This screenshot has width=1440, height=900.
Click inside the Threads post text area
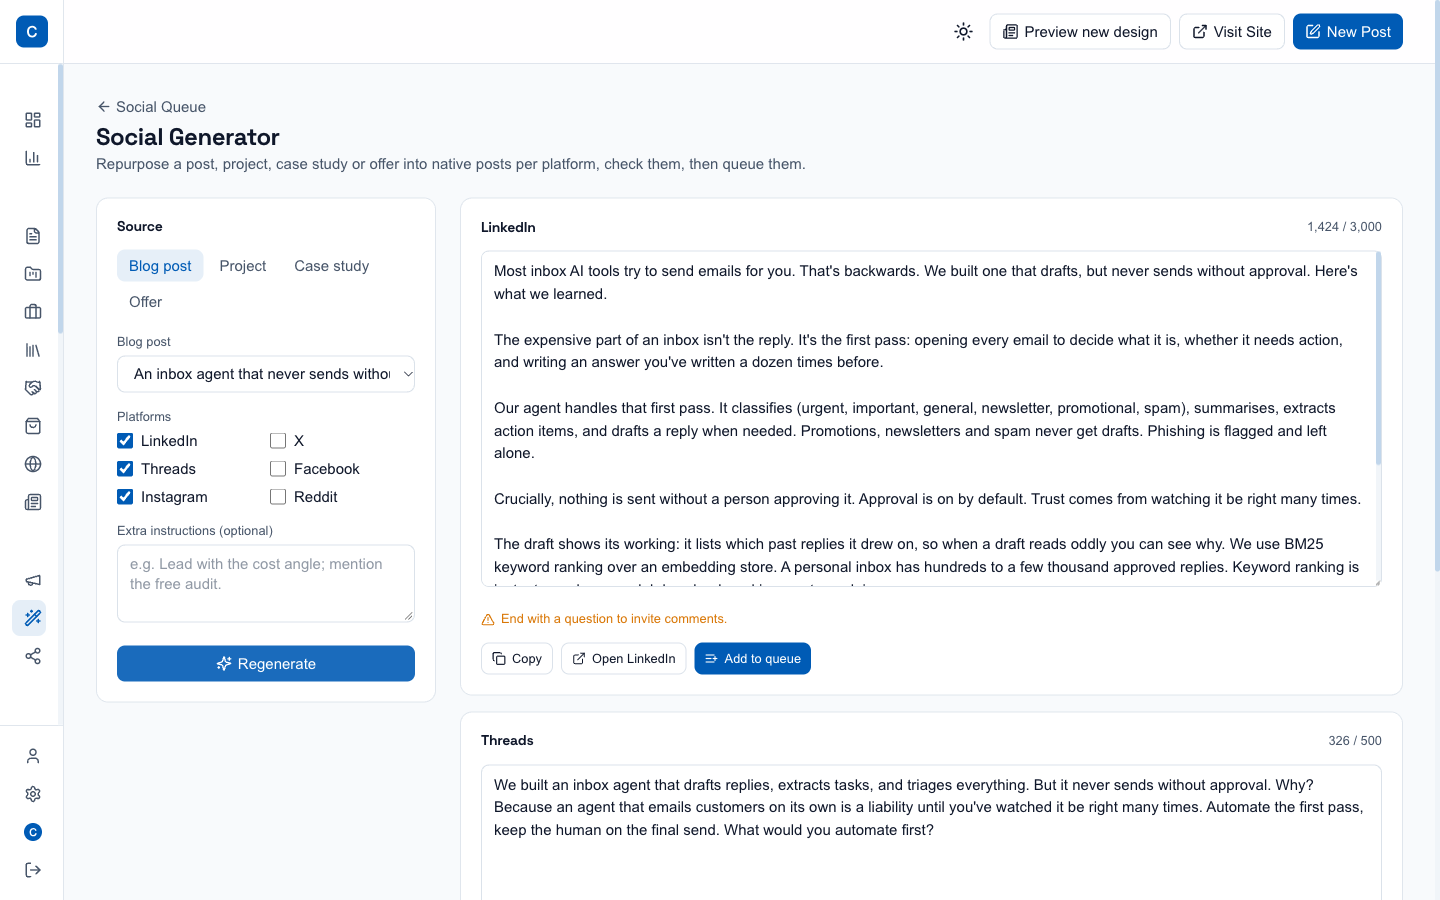point(931,832)
